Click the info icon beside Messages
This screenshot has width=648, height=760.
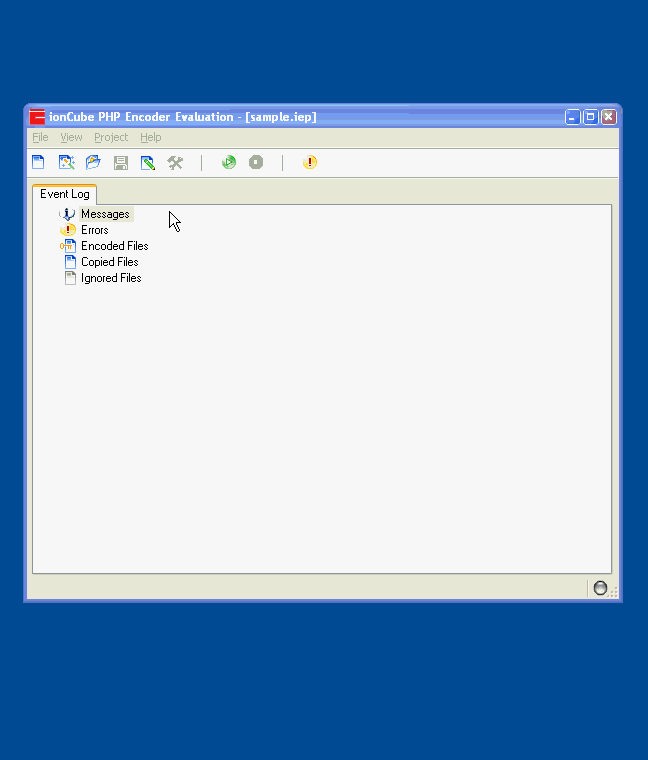tap(67, 214)
